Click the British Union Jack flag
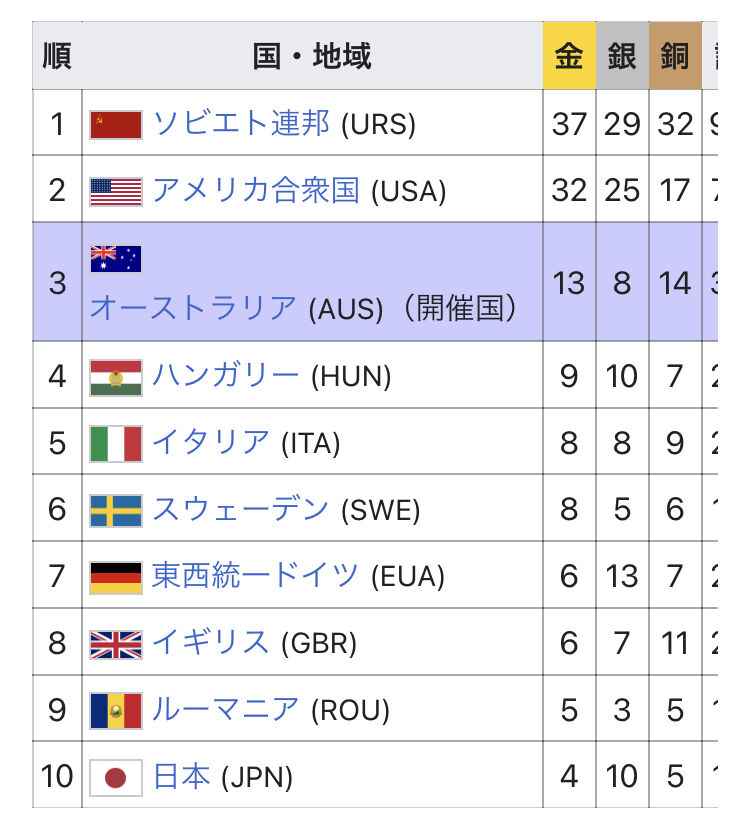This screenshot has width=750, height=819. point(116,643)
